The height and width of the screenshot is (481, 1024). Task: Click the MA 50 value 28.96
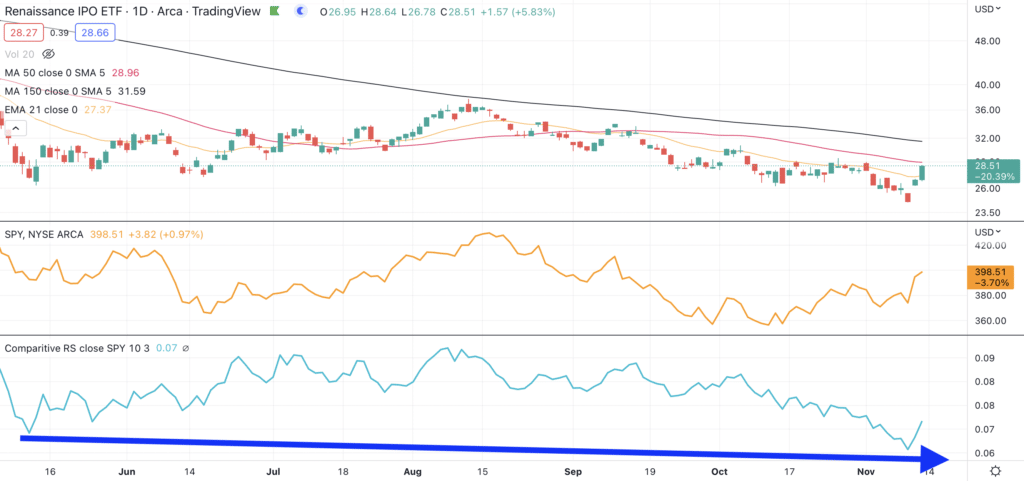pyautogui.click(x=125, y=73)
